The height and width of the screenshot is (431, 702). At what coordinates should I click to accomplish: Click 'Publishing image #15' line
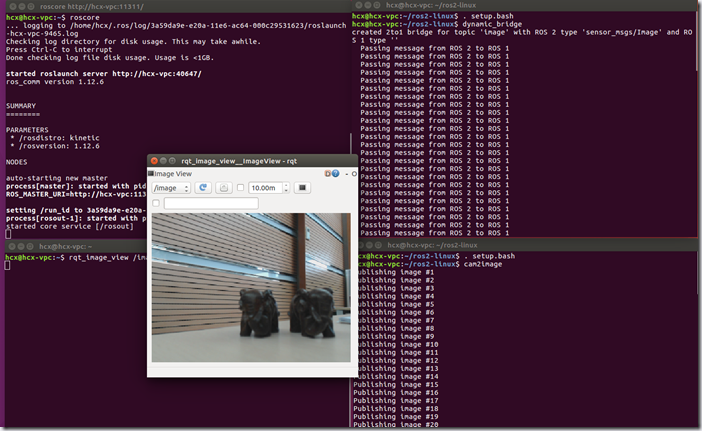(x=396, y=384)
